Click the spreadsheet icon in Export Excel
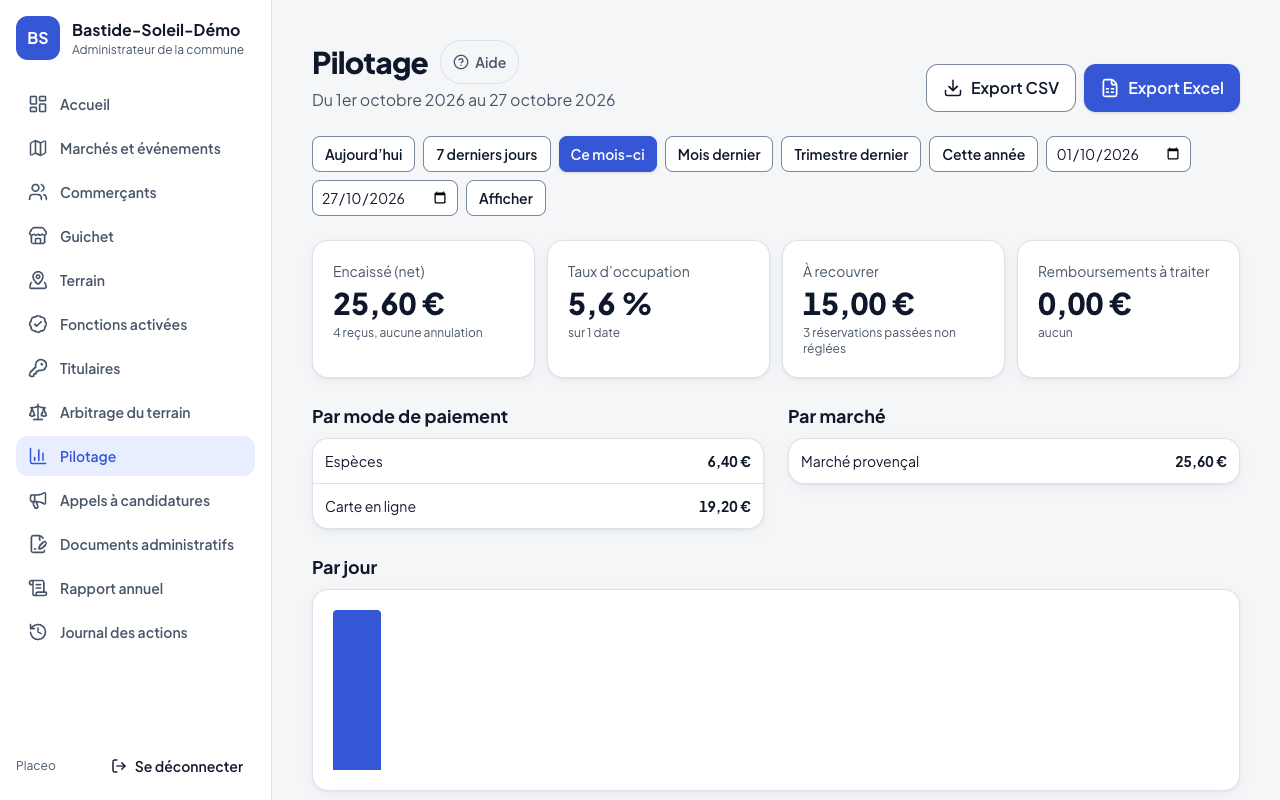This screenshot has width=1280, height=800. [x=1110, y=88]
